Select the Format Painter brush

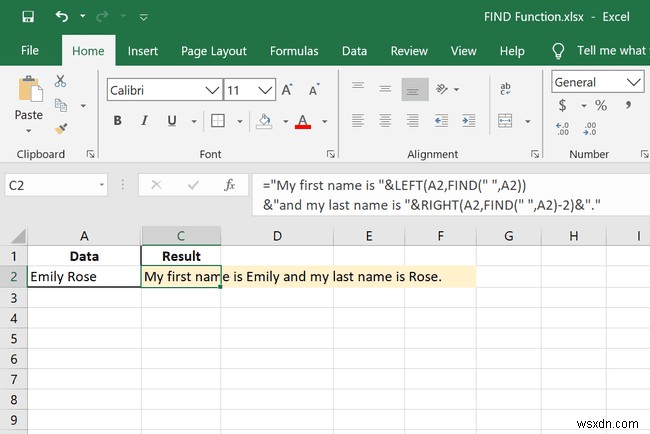coord(61,128)
